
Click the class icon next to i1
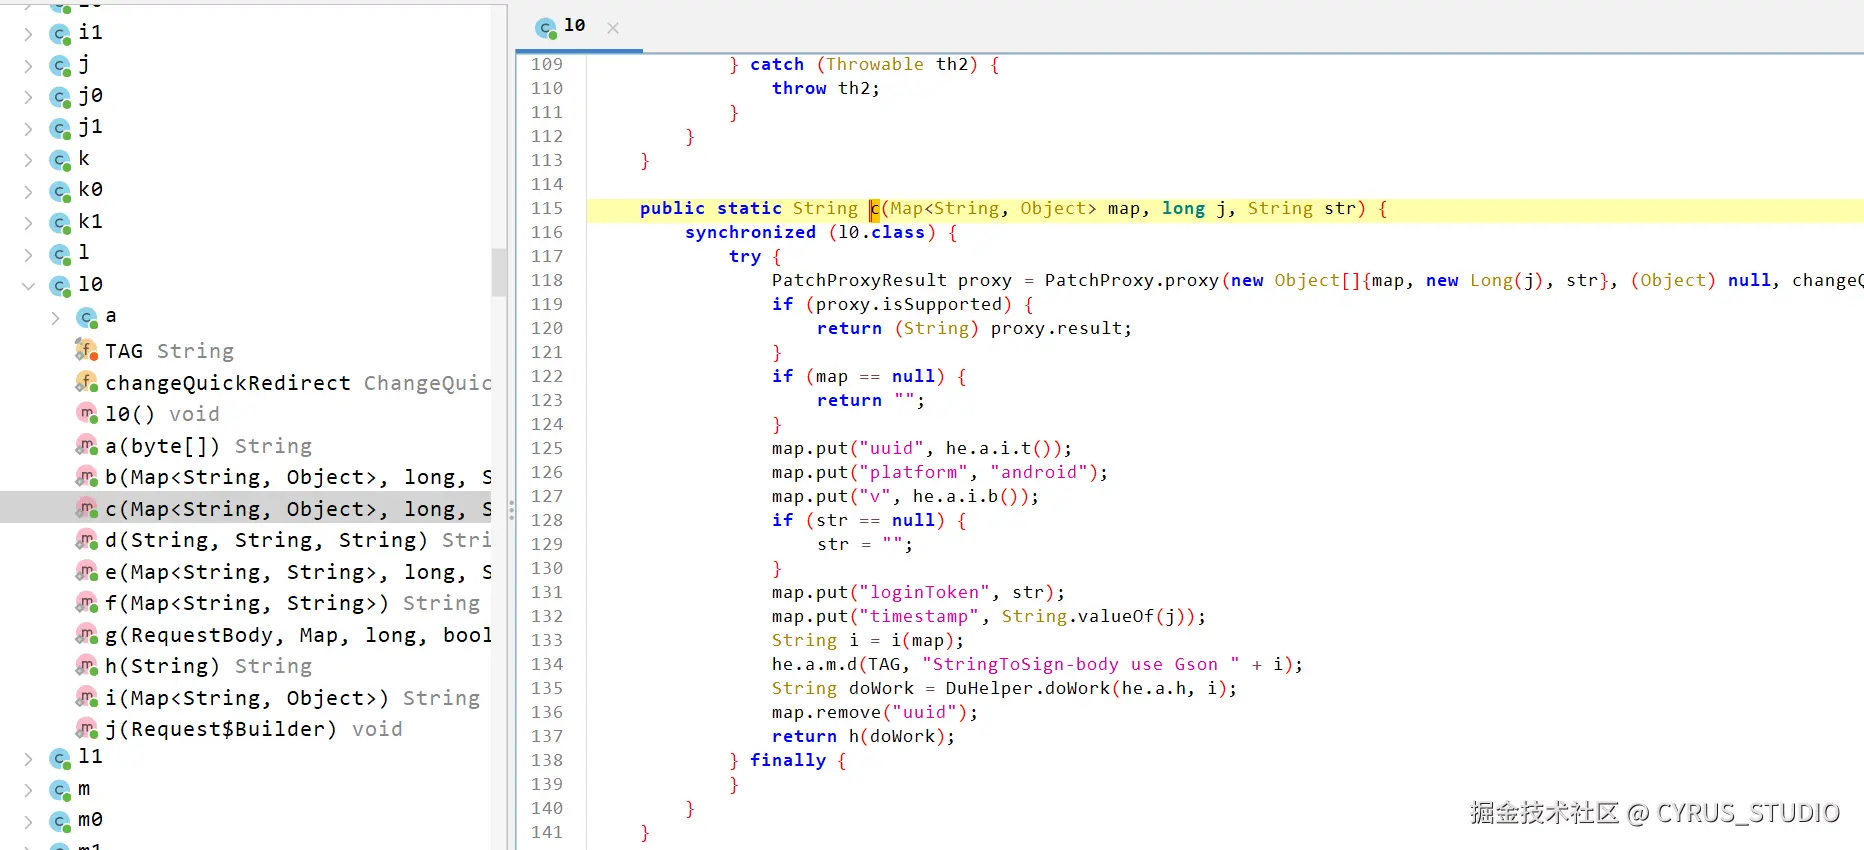point(60,35)
